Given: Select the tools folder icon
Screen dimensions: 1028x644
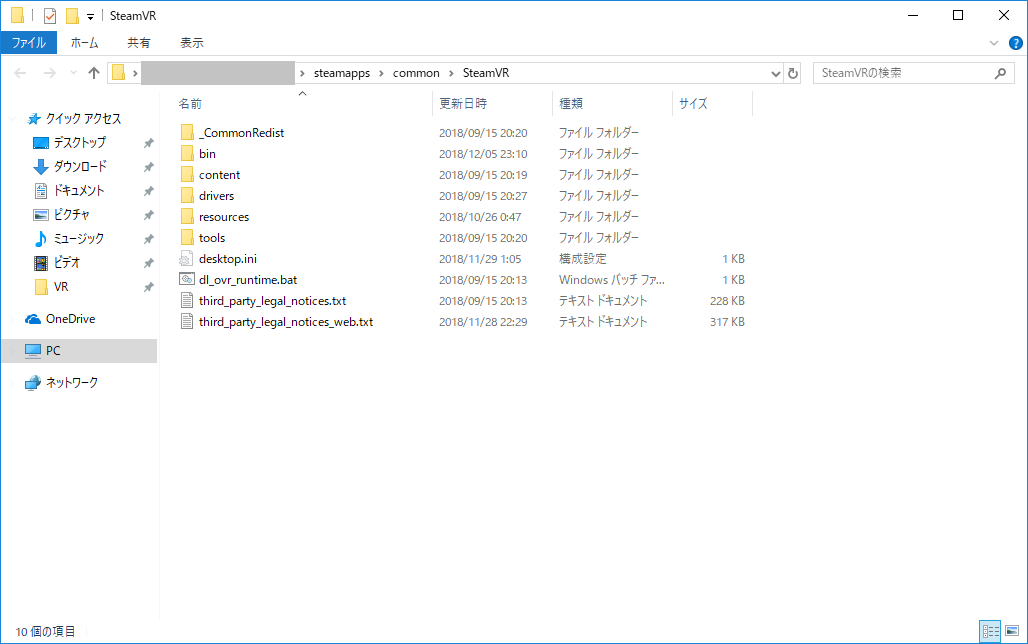Looking at the screenshot, I should tap(187, 237).
